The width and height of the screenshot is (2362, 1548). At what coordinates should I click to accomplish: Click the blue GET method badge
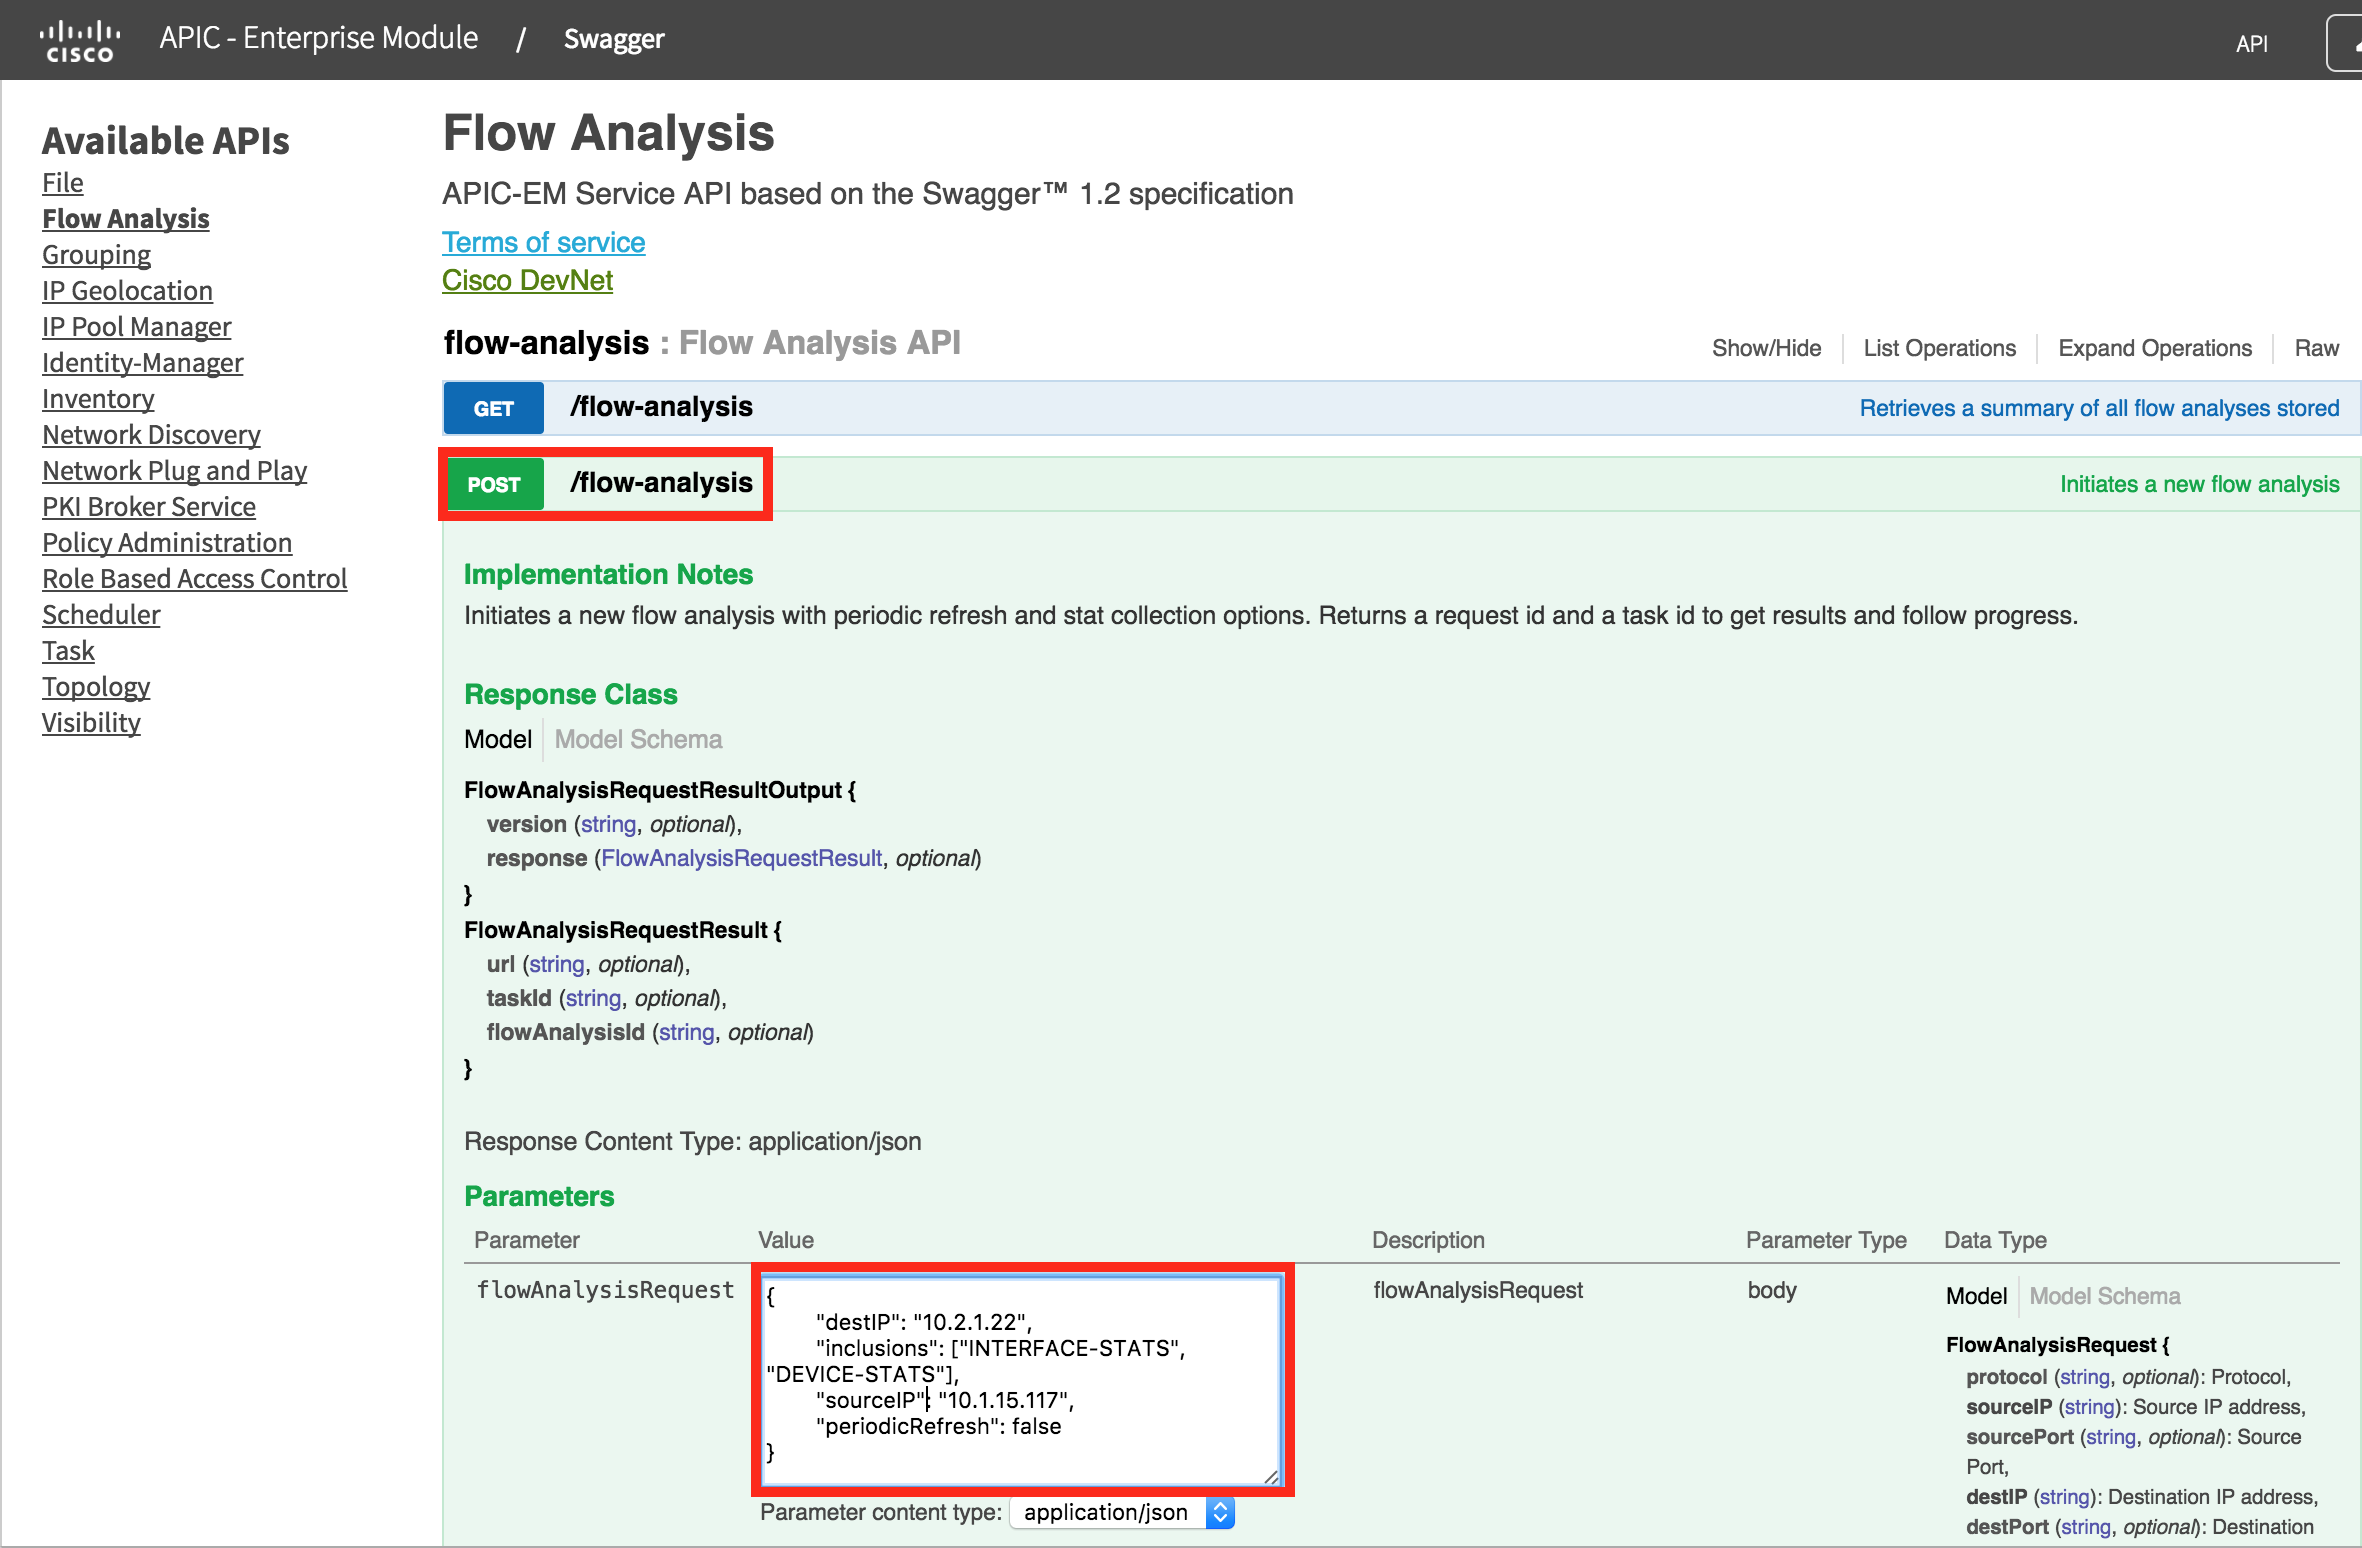coord(493,408)
